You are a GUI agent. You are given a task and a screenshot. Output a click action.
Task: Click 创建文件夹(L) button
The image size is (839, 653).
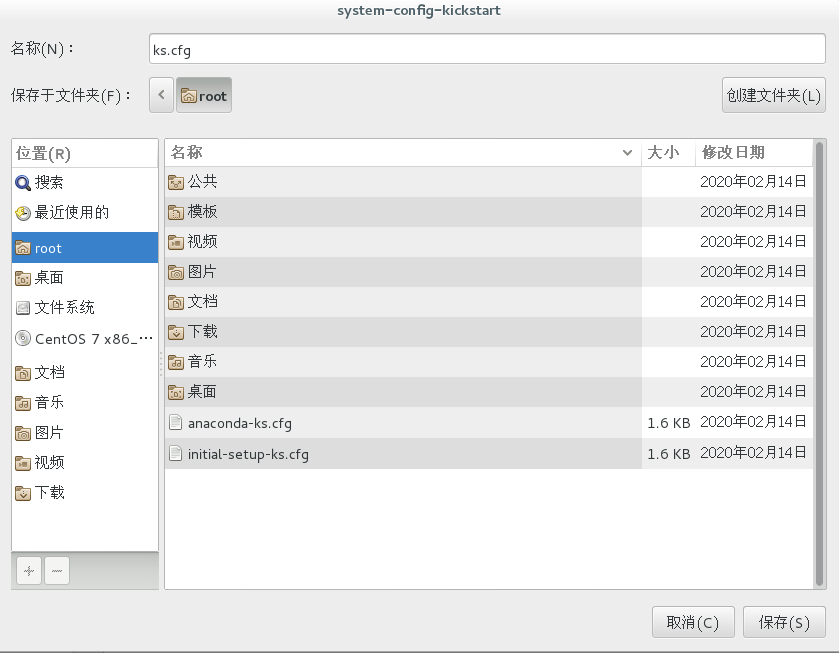click(774, 95)
